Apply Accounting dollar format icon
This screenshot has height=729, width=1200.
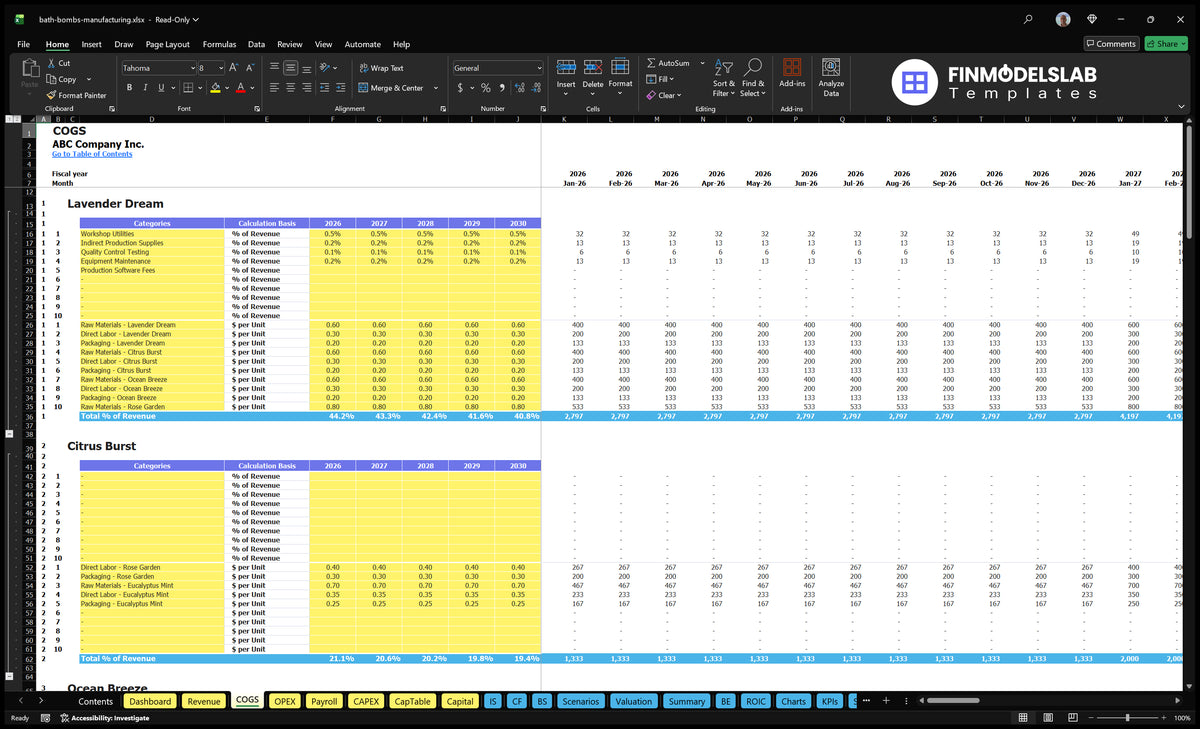pos(460,88)
